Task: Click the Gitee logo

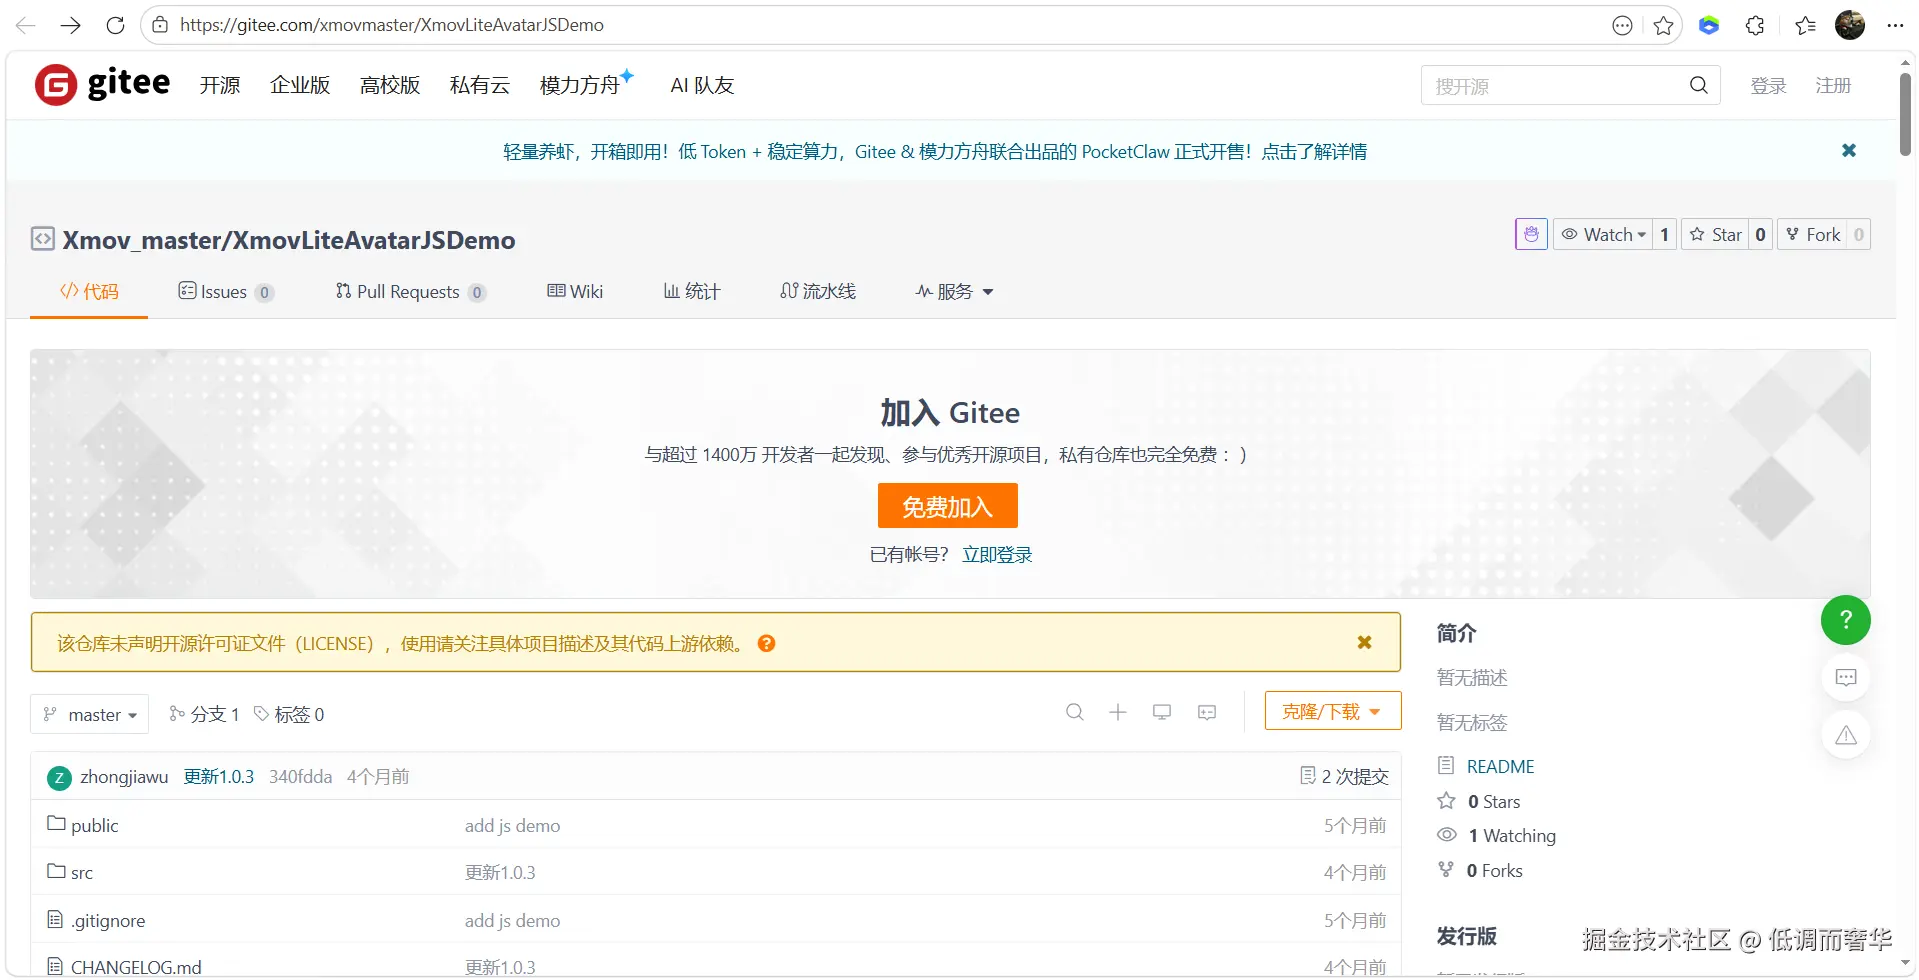Action: click(102, 85)
